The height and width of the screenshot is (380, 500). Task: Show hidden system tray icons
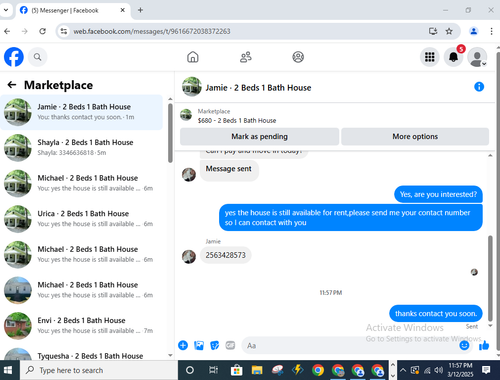403,370
